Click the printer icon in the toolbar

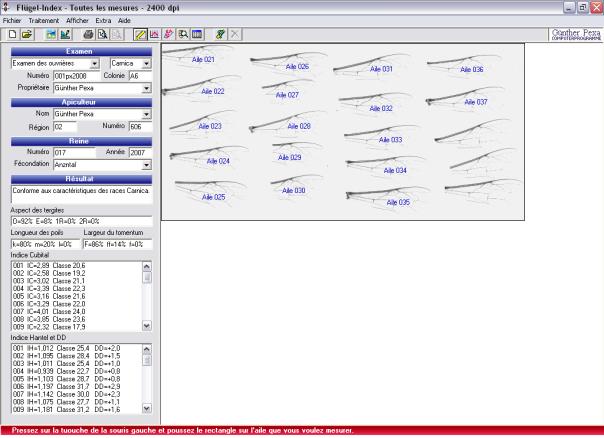pyautogui.click(x=88, y=34)
